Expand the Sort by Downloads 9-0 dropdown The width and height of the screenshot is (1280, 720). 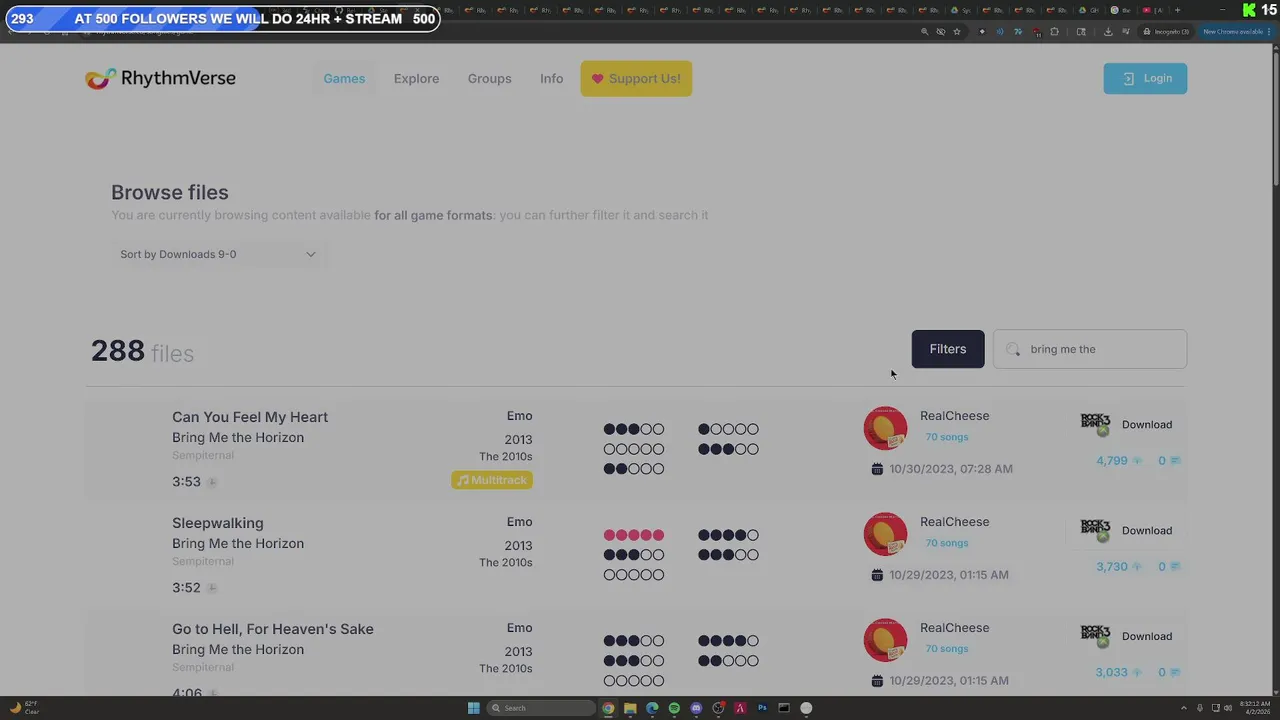click(218, 254)
